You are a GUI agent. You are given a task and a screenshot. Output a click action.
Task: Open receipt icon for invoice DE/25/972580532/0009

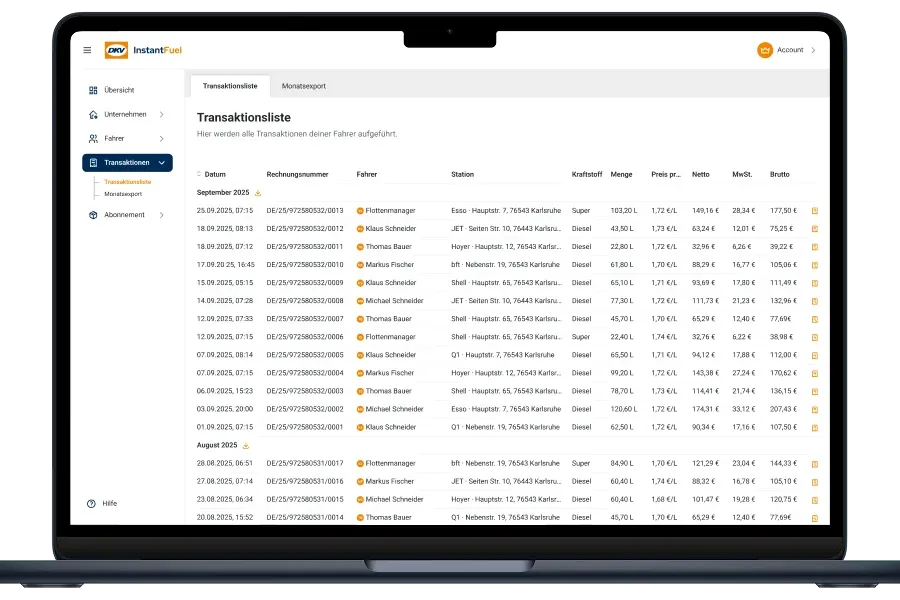(x=814, y=283)
